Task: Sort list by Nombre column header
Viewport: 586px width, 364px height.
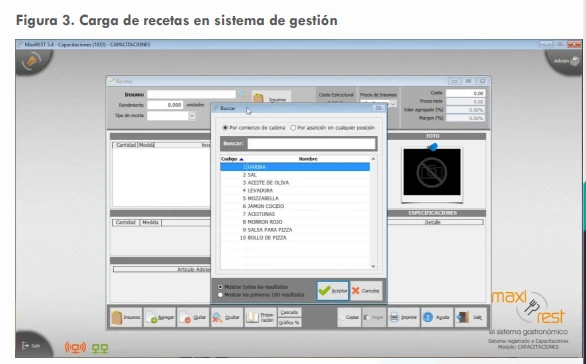Action: pos(308,159)
